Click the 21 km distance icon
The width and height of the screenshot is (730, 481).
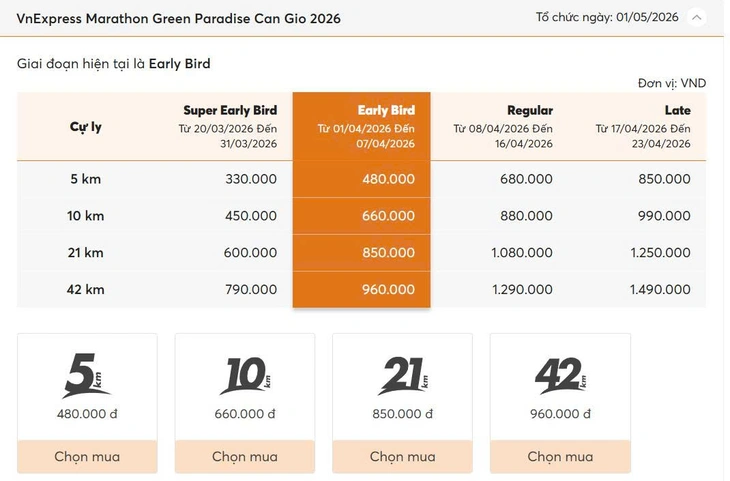click(402, 376)
